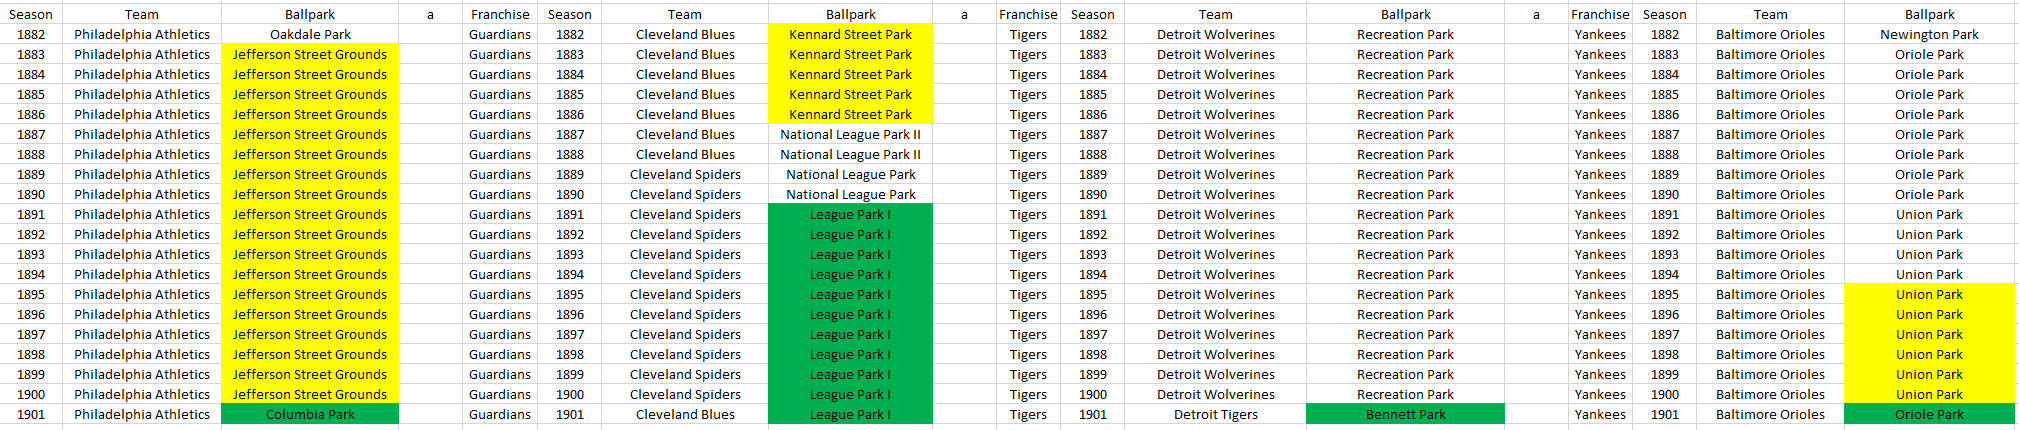The height and width of the screenshot is (430, 2019).
Task: Click the Kennard Street Park cell for 1882
Action: (850, 34)
